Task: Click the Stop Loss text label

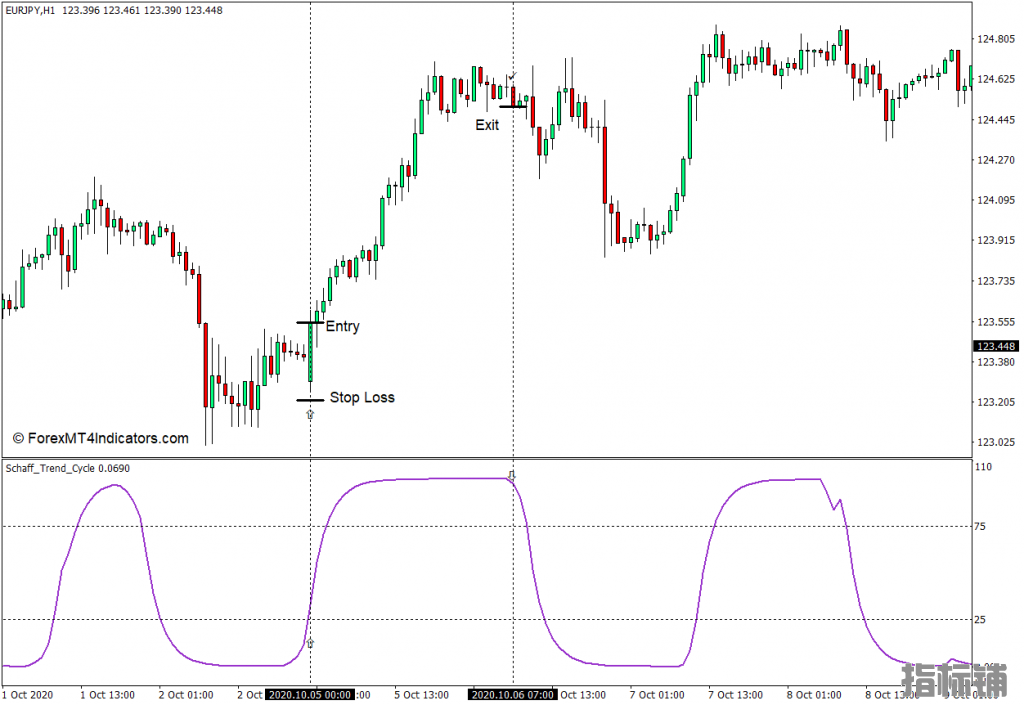Action: (362, 398)
